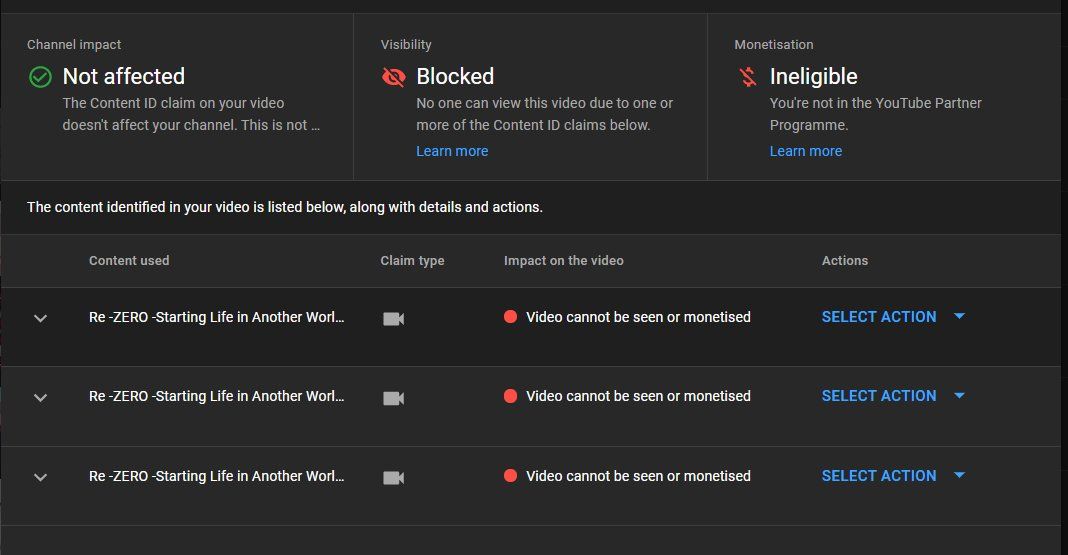Click the crossed-out dollar Ineligible icon
The height and width of the screenshot is (555, 1068).
point(747,77)
